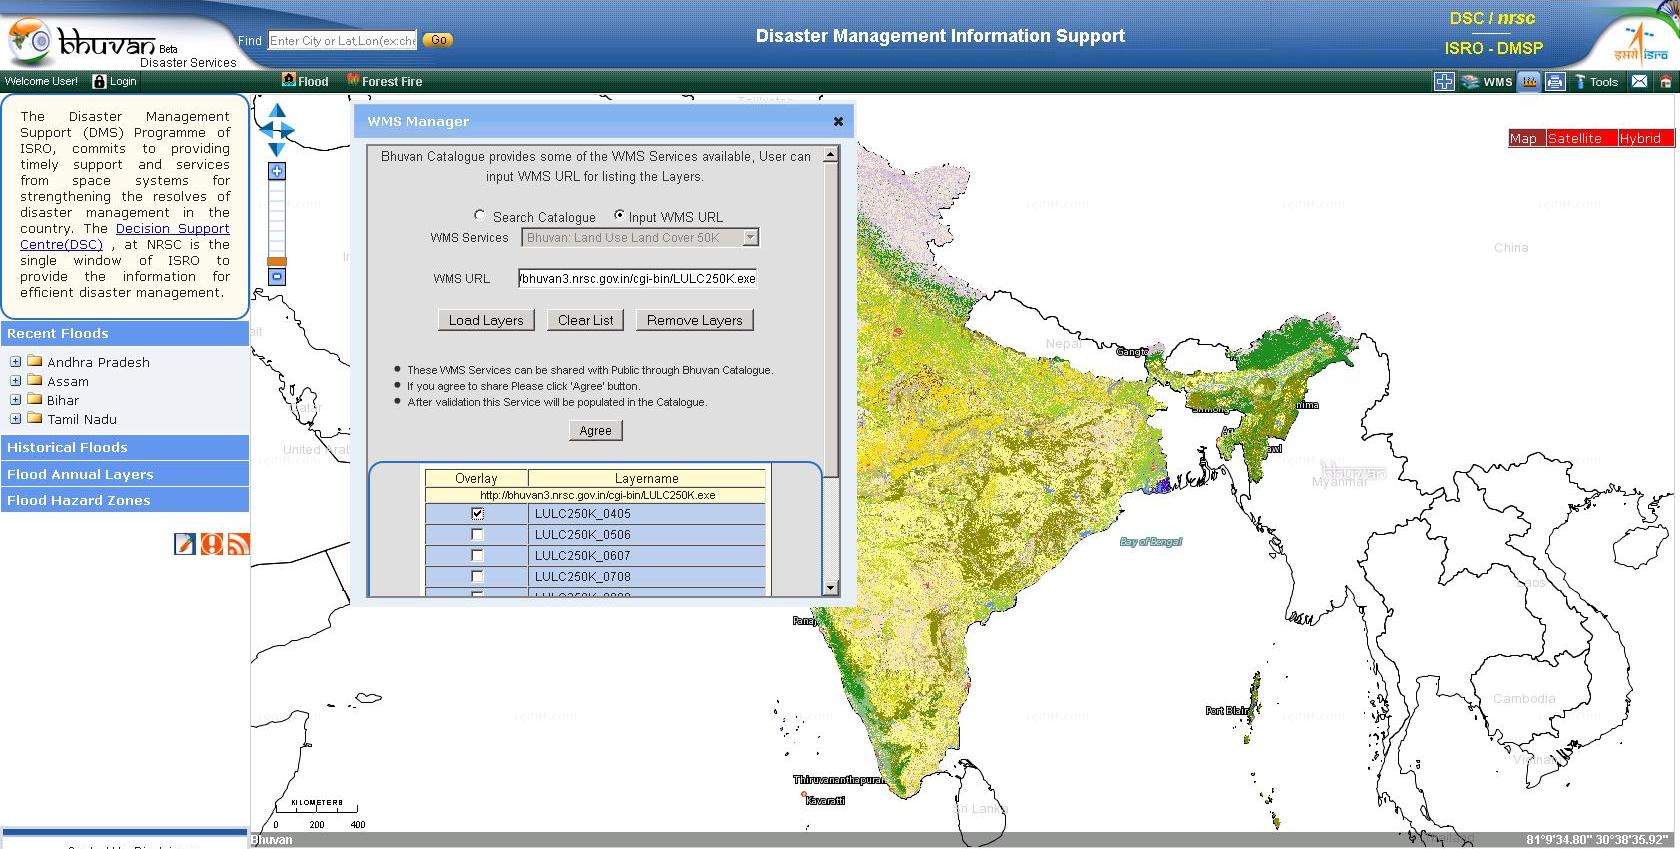The image size is (1680, 849).
Task: Click the Load Layers button
Action: [x=486, y=320]
